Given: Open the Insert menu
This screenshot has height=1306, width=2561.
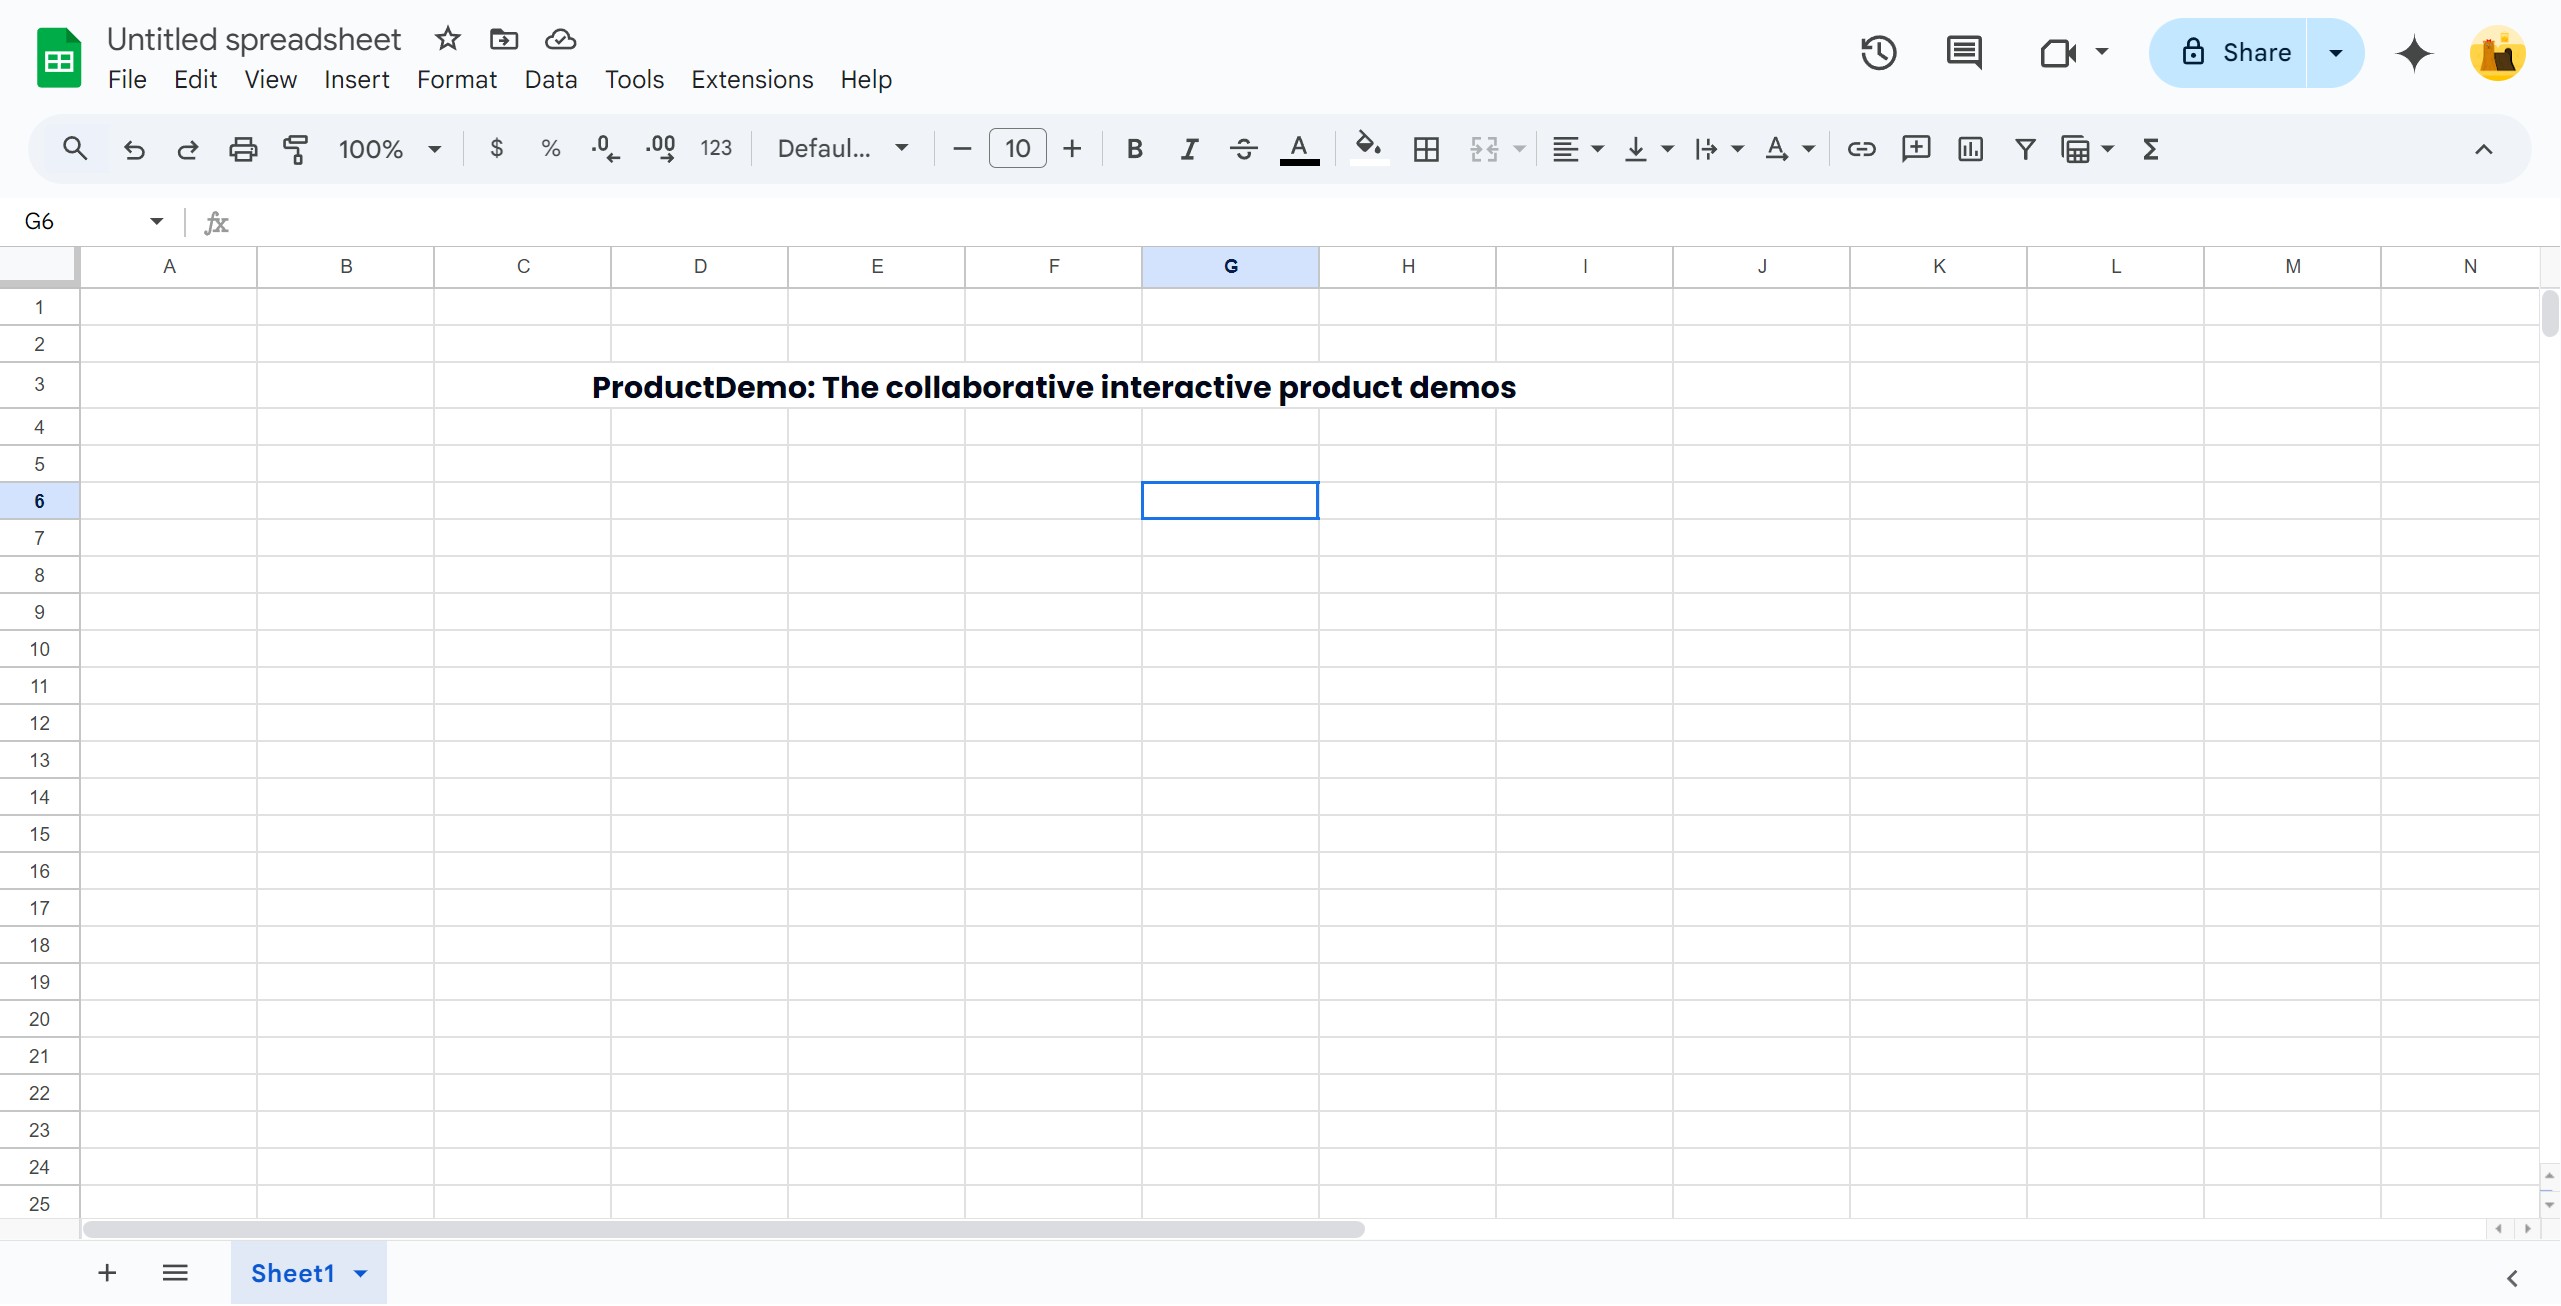Looking at the screenshot, I should point(356,79).
